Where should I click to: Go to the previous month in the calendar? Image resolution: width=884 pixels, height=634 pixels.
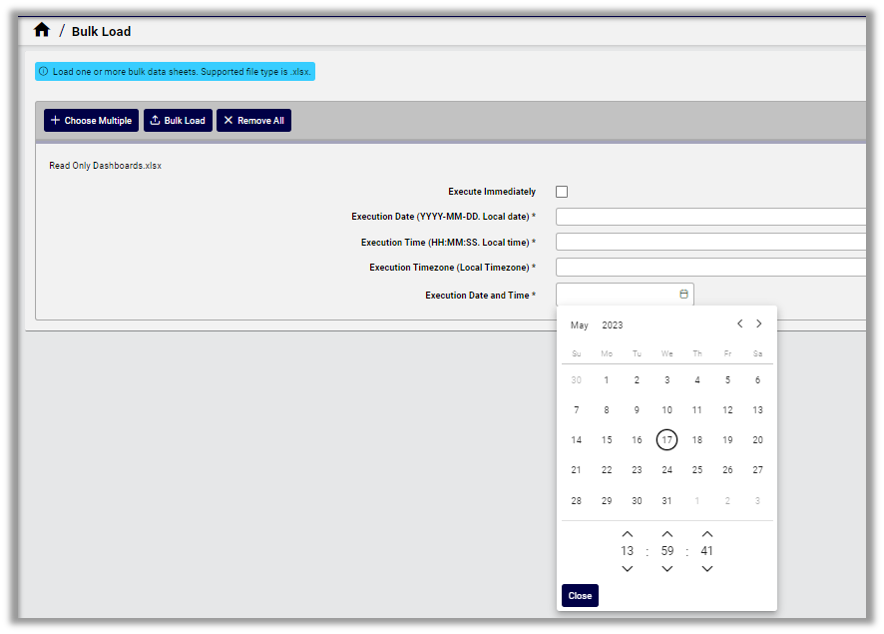[x=740, y=324]
